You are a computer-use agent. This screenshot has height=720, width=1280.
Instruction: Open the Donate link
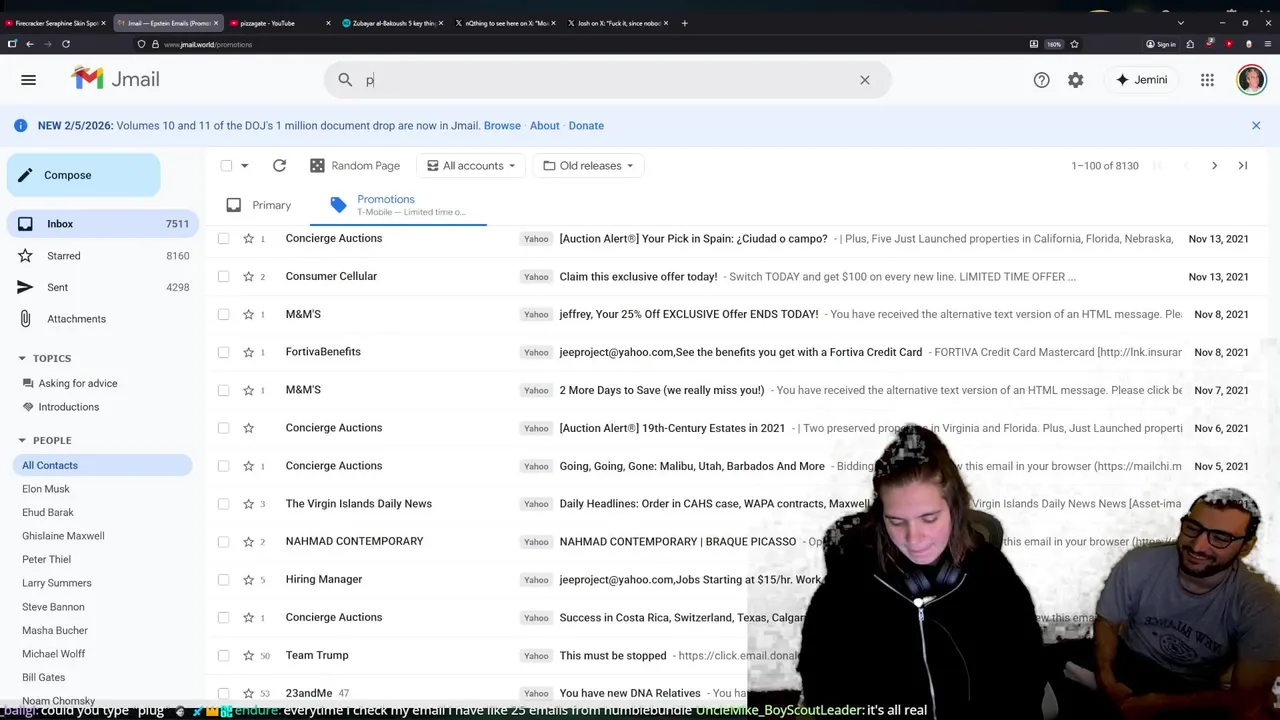click(586, 126)
